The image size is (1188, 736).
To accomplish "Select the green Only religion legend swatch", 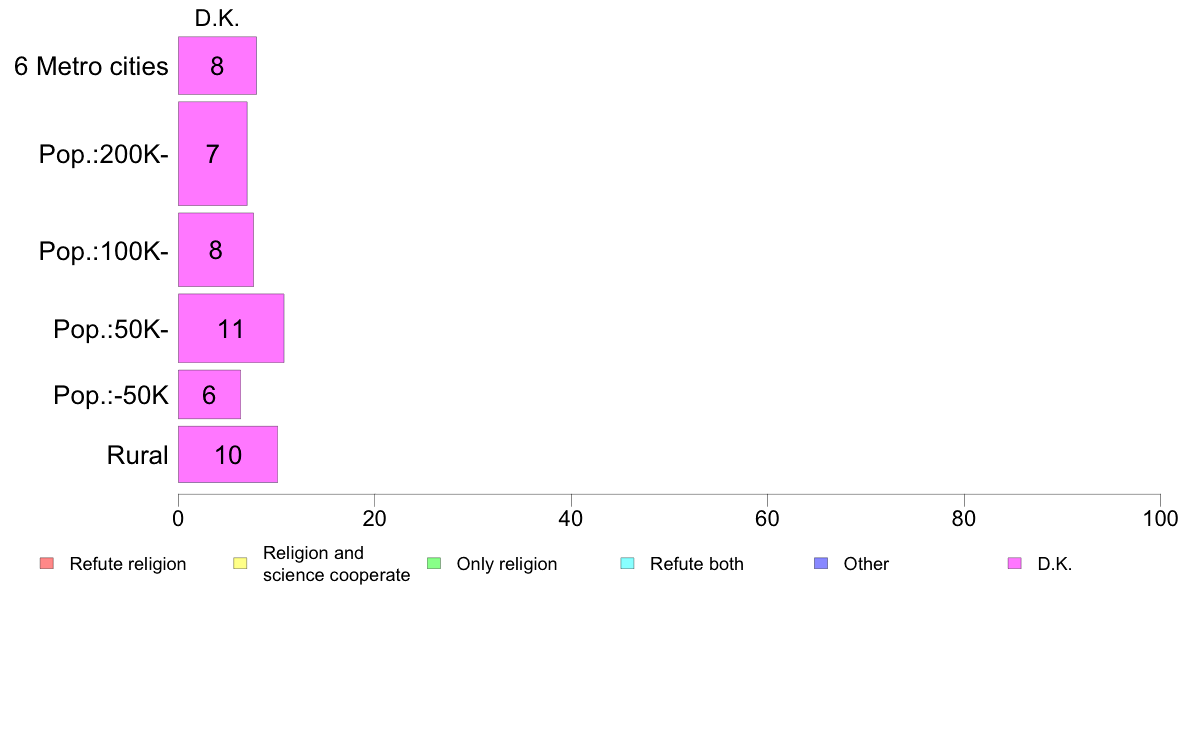I will 434,563.
